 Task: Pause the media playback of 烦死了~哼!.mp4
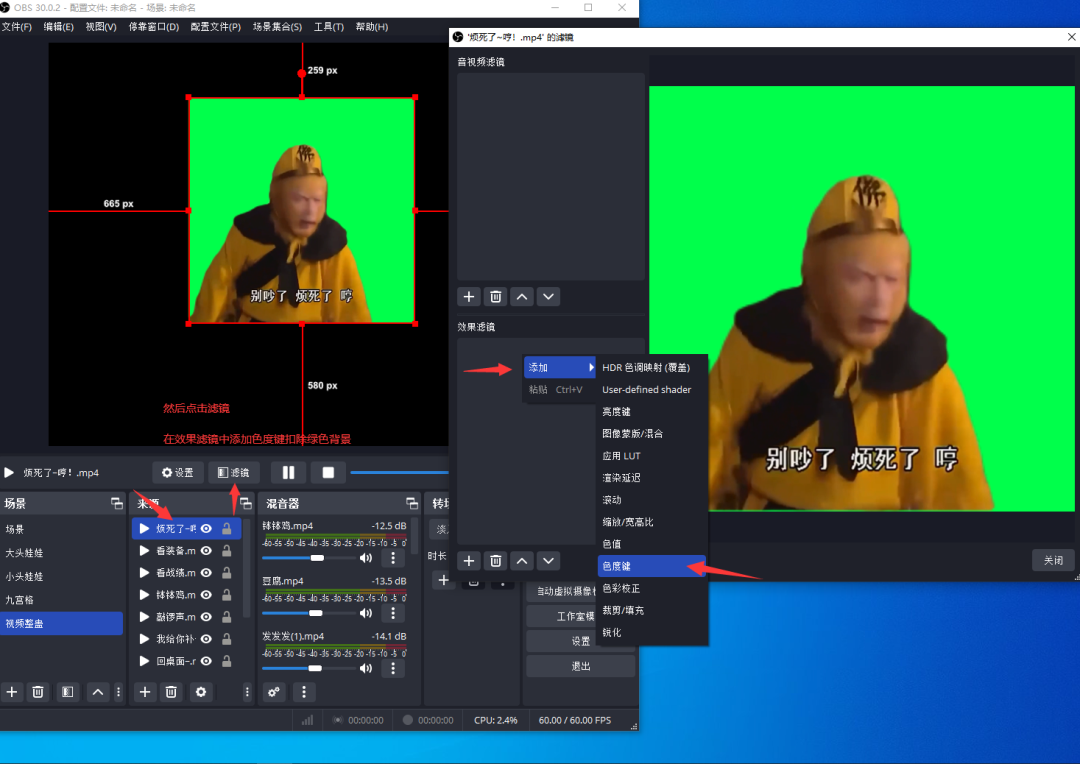(x=288, y=473)
